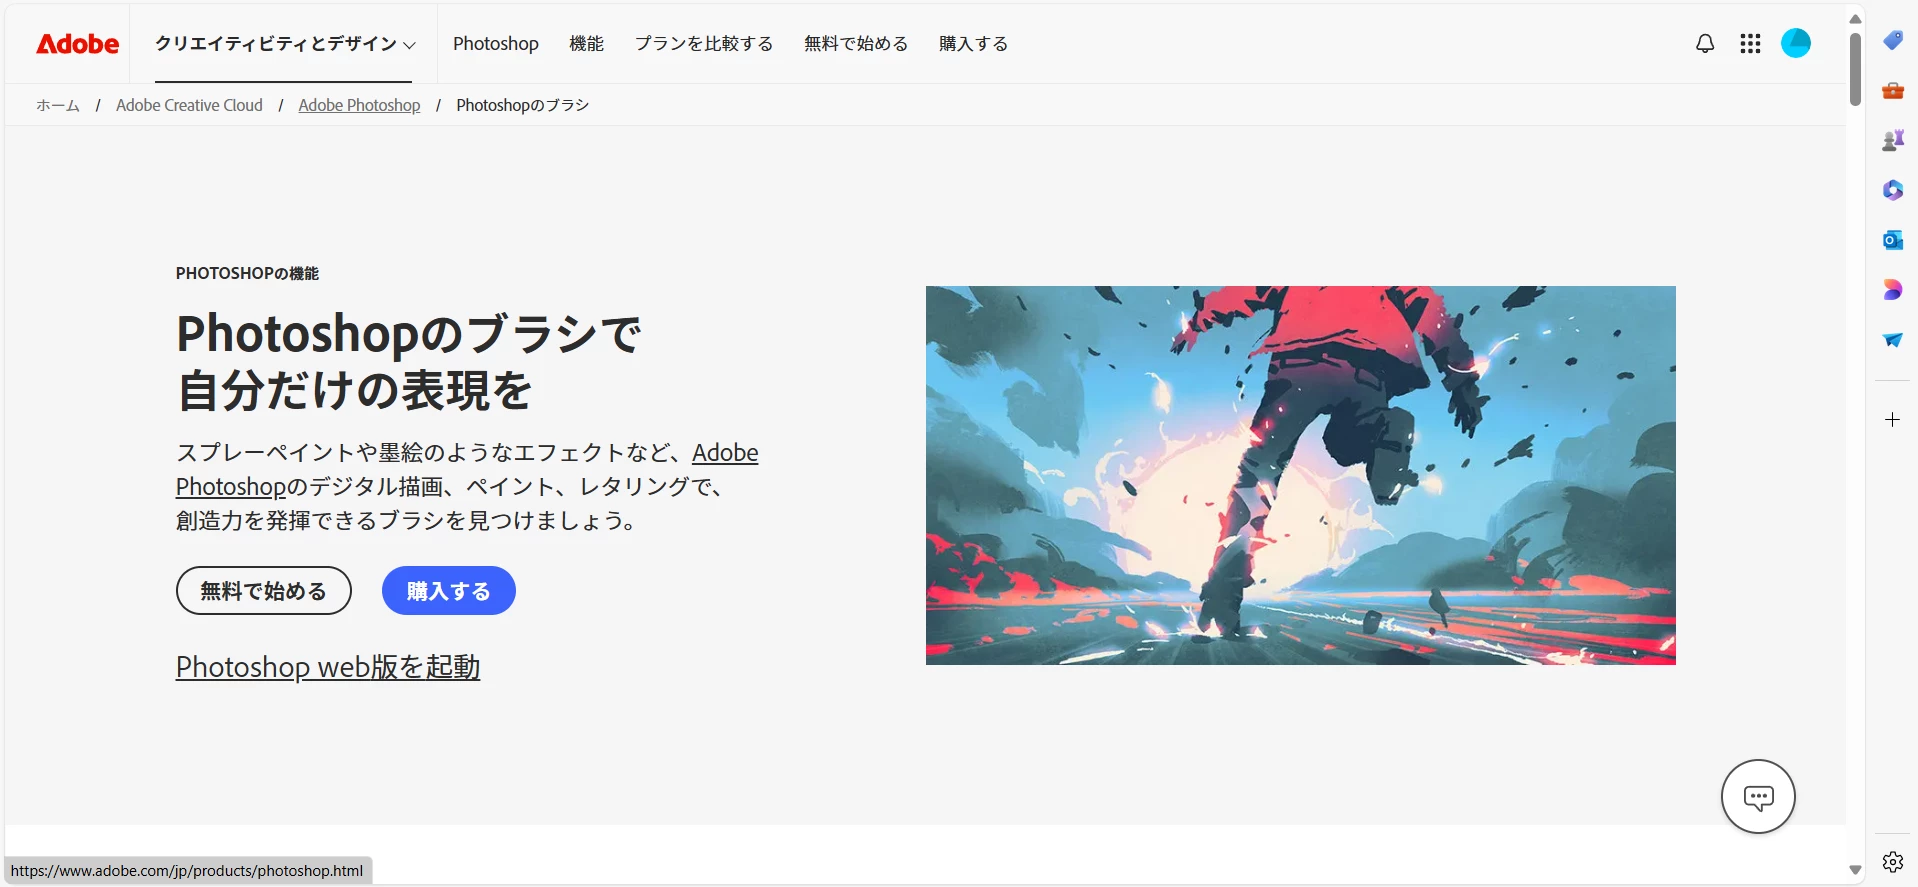Screen dimensions: 1918x887
Task: Open the Photoshop web版を起動 link
Action: [x=328, y=667]
